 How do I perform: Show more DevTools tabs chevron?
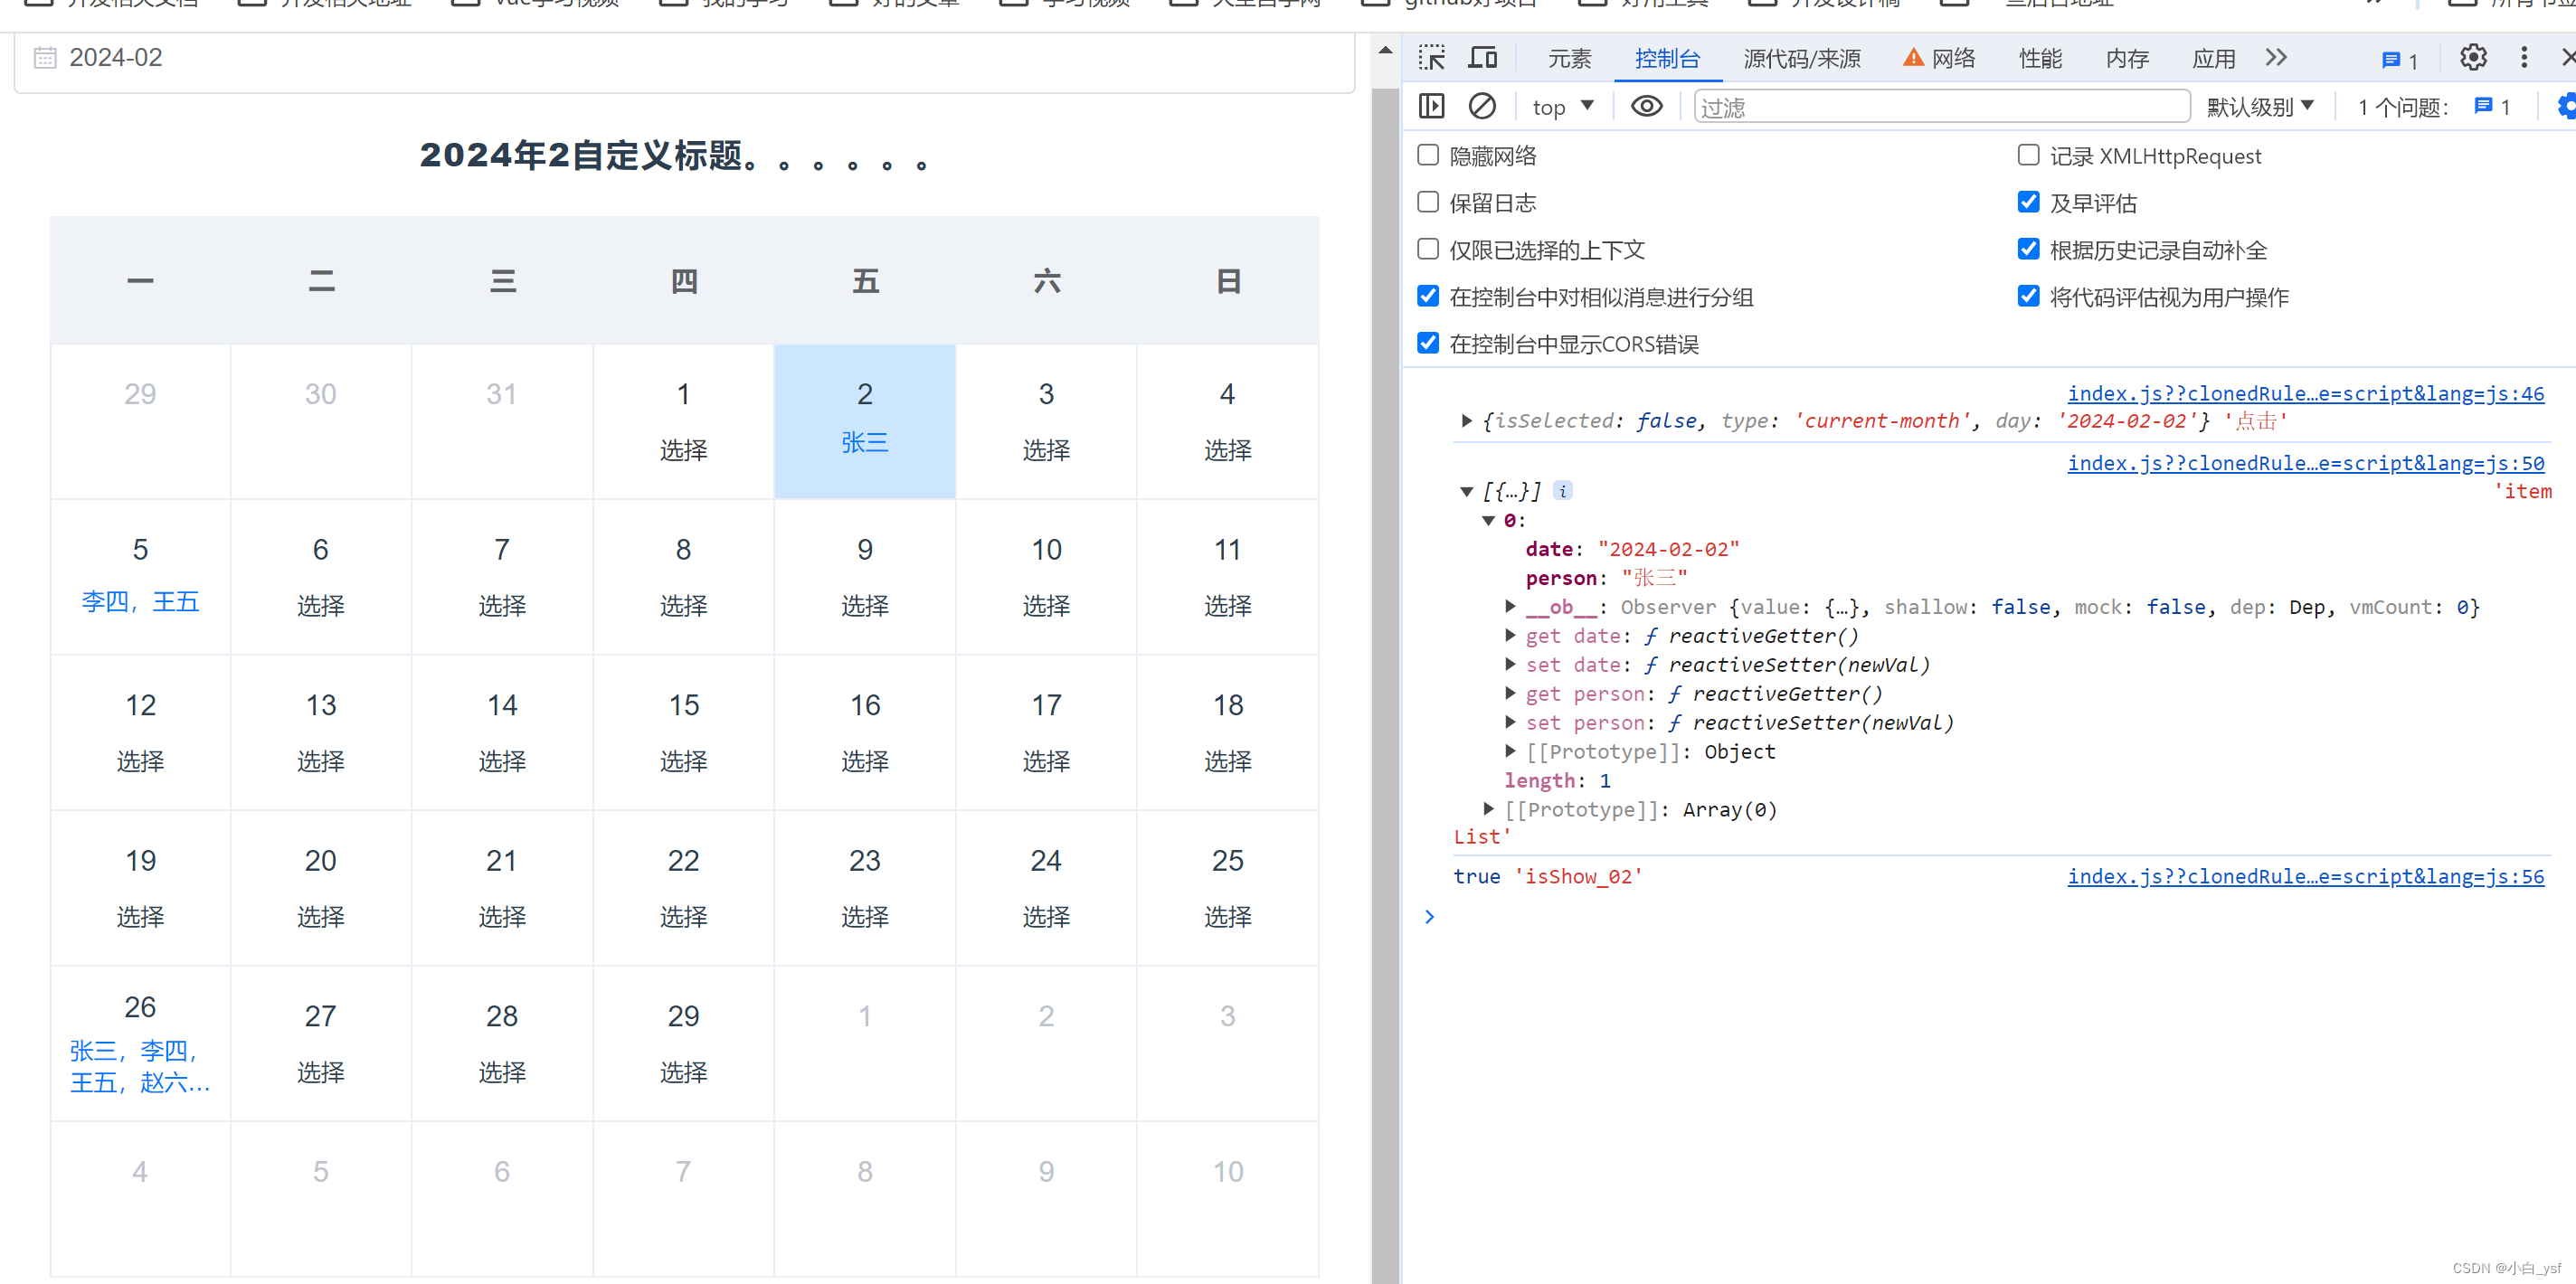(2276, 58)
